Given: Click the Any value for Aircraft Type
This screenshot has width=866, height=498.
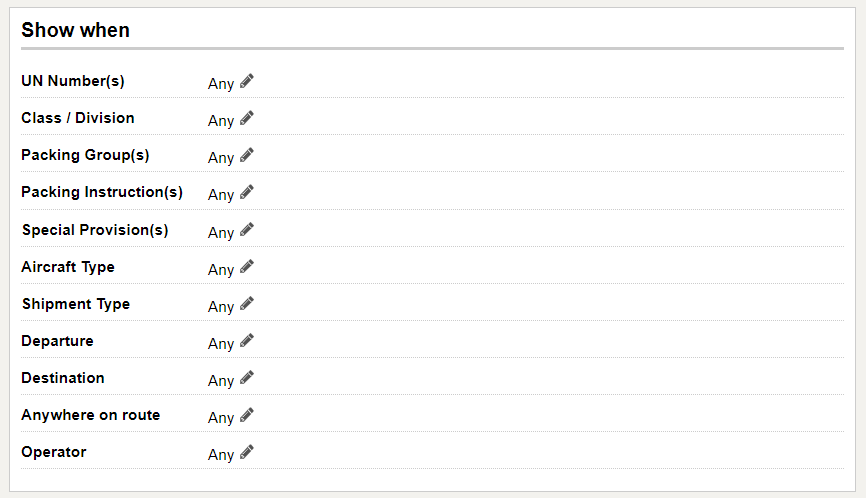Looking at the screenshot, I should tap(221, 270).
